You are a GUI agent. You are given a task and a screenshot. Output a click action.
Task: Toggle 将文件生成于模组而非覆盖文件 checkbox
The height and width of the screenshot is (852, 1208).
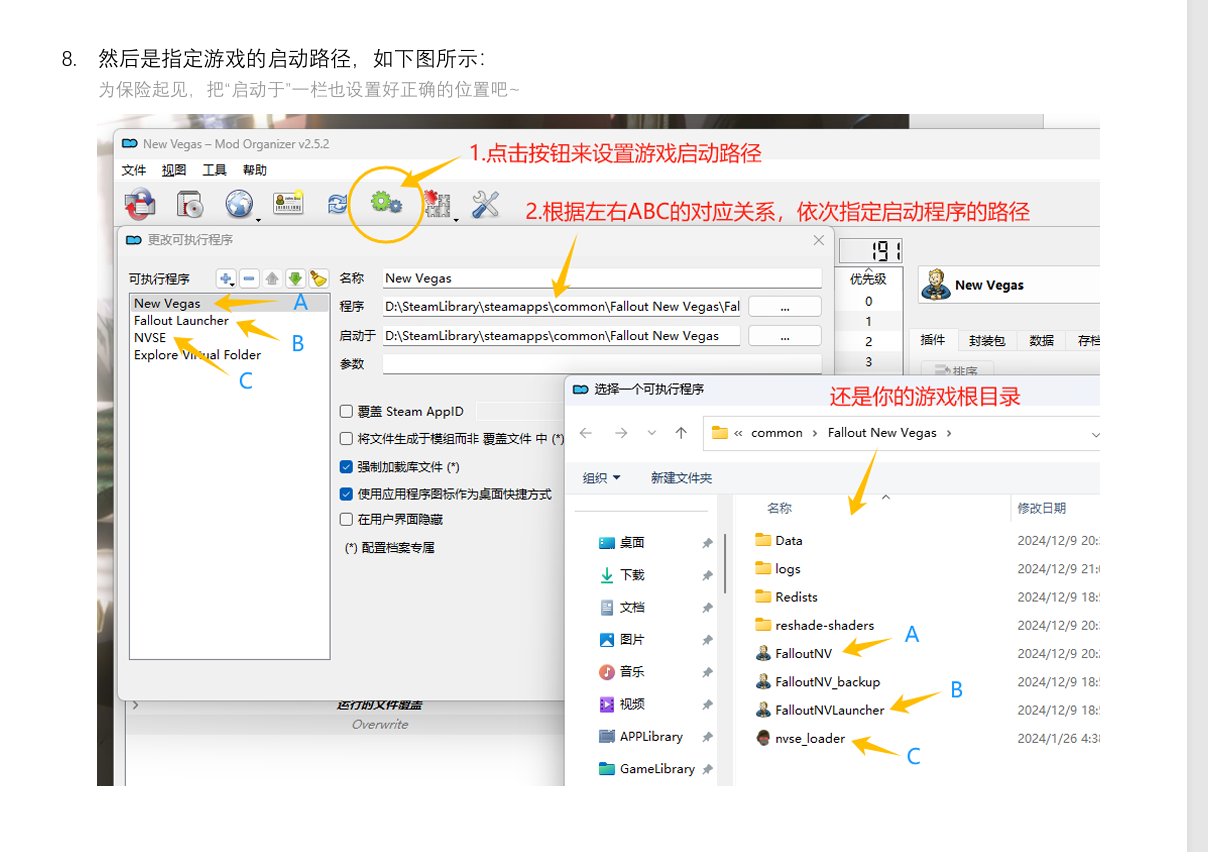[x=346, y=438]
